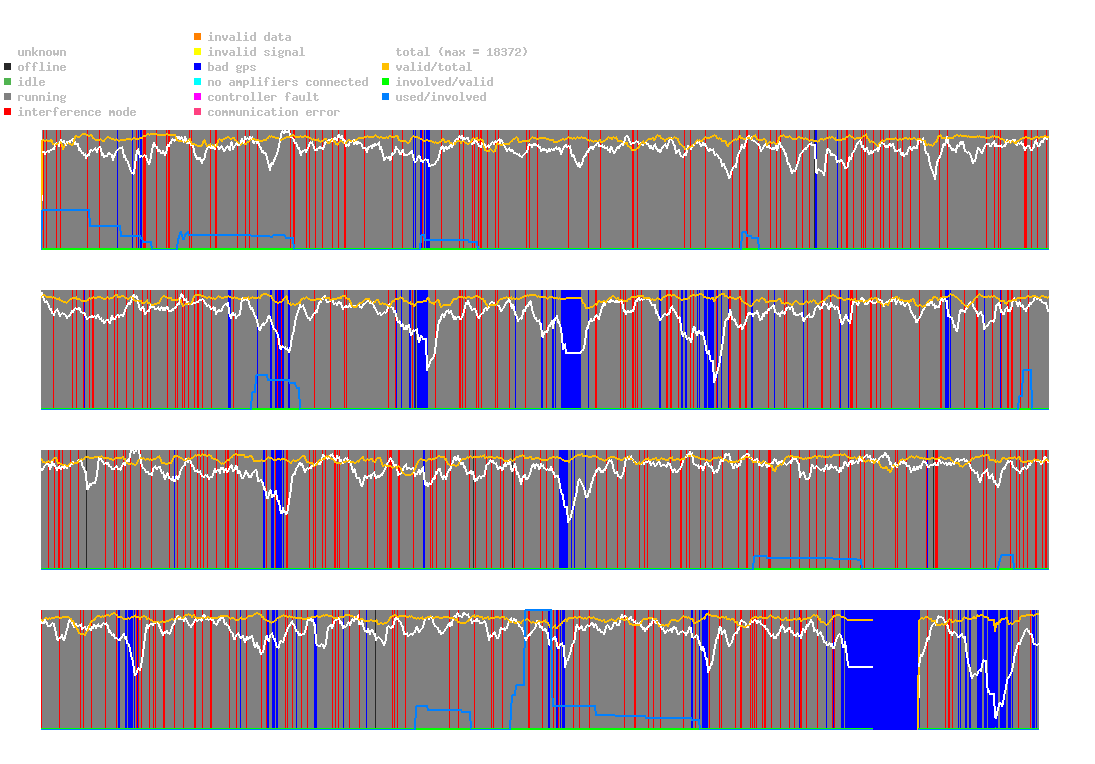Click the "no amplifiers connected" legend label
The image size is (1095, 764).
(x=288, y=82)
